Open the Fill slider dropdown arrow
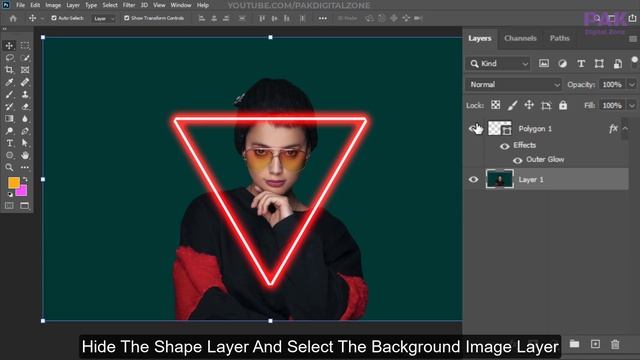Viewport: 640px width, 360px height. tap(632, 105)
